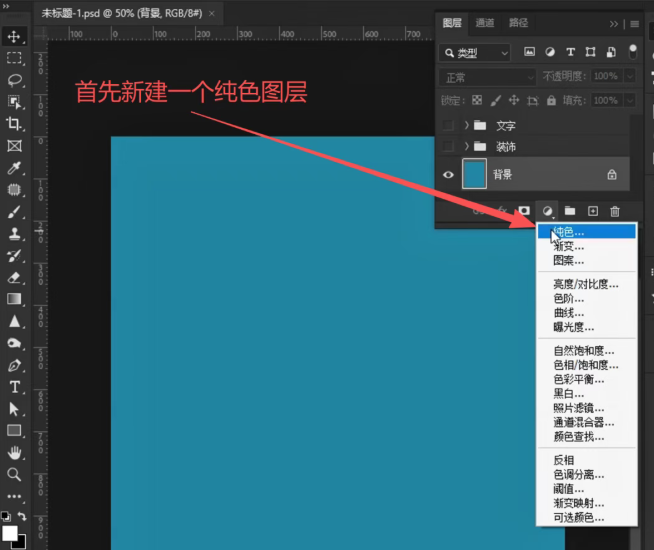Select the Horizontal Type tool
This screenshot has width=654, height=550.
click(14, 387)
